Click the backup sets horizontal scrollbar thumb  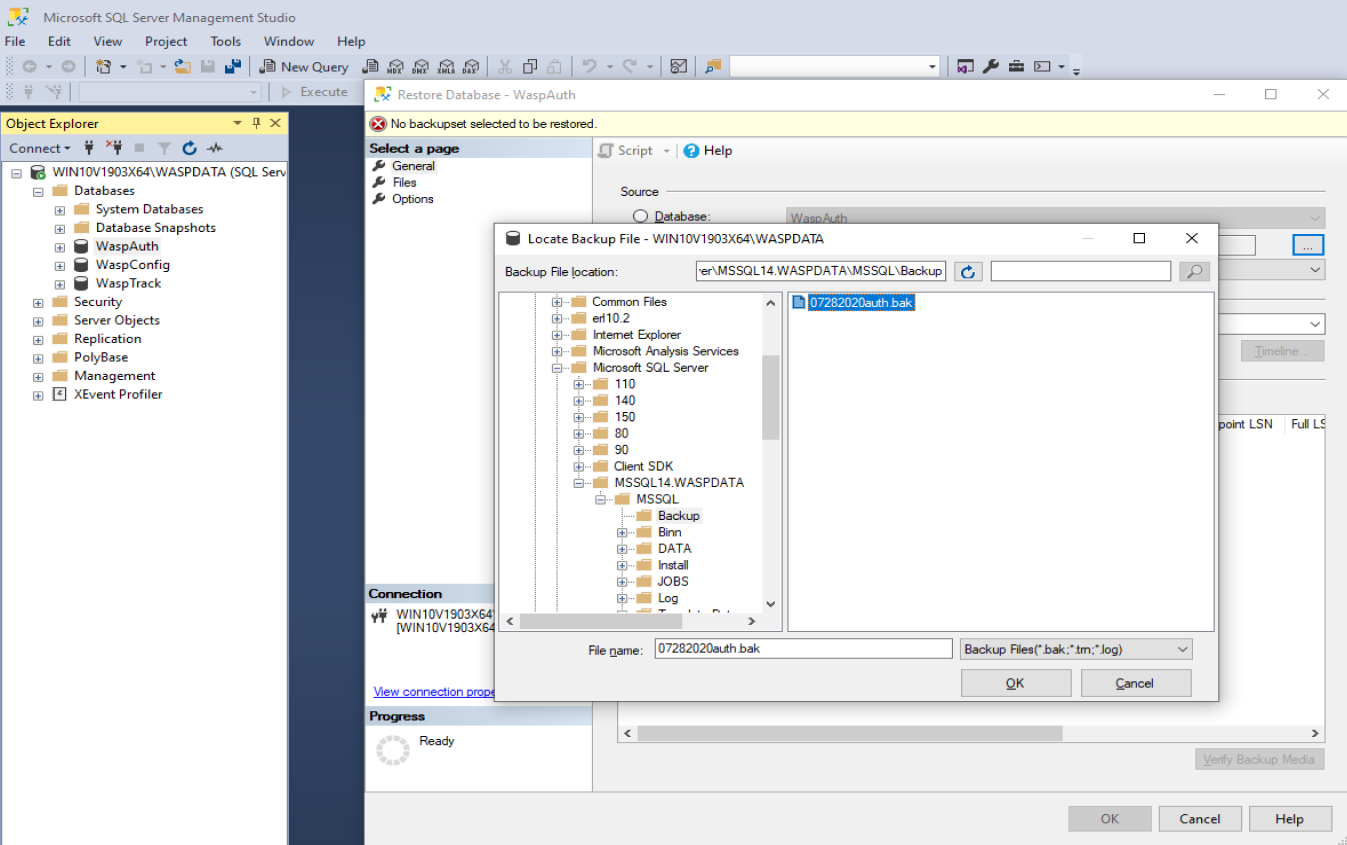[x=849, y=733]
